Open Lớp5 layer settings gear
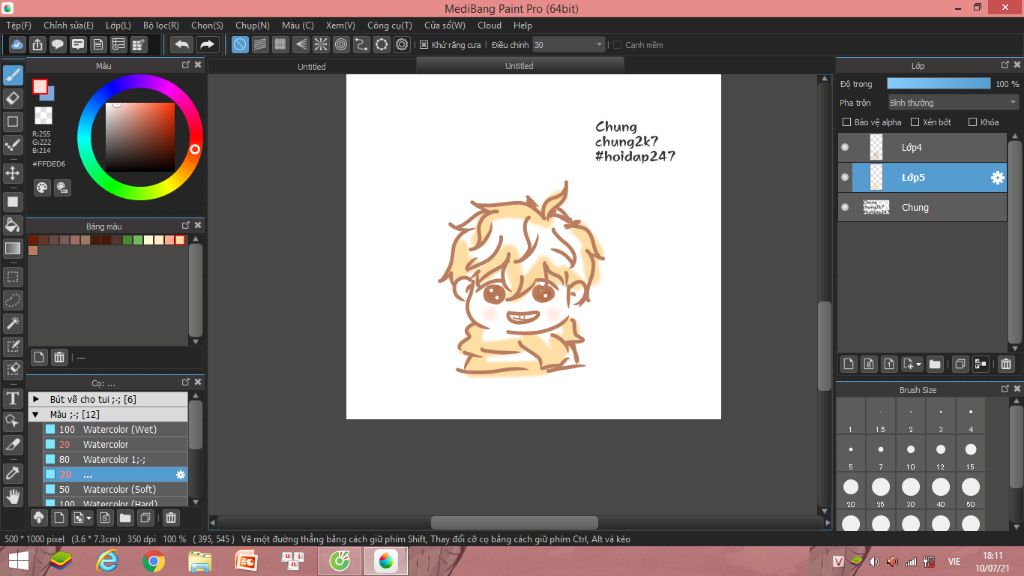 997,178
